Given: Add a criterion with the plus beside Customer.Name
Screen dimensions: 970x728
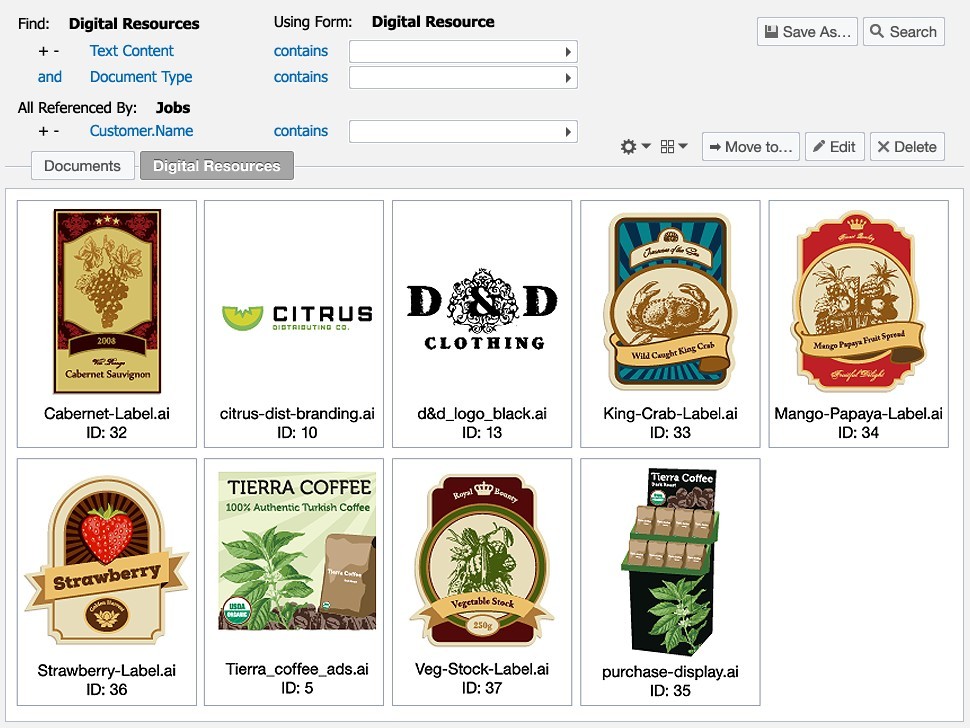Looking at the screenshot, I should (x=43, y=131).
